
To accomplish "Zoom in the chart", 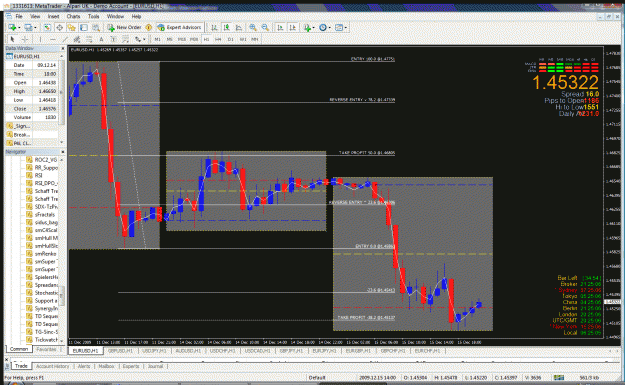I will click(x=253, y=28).
